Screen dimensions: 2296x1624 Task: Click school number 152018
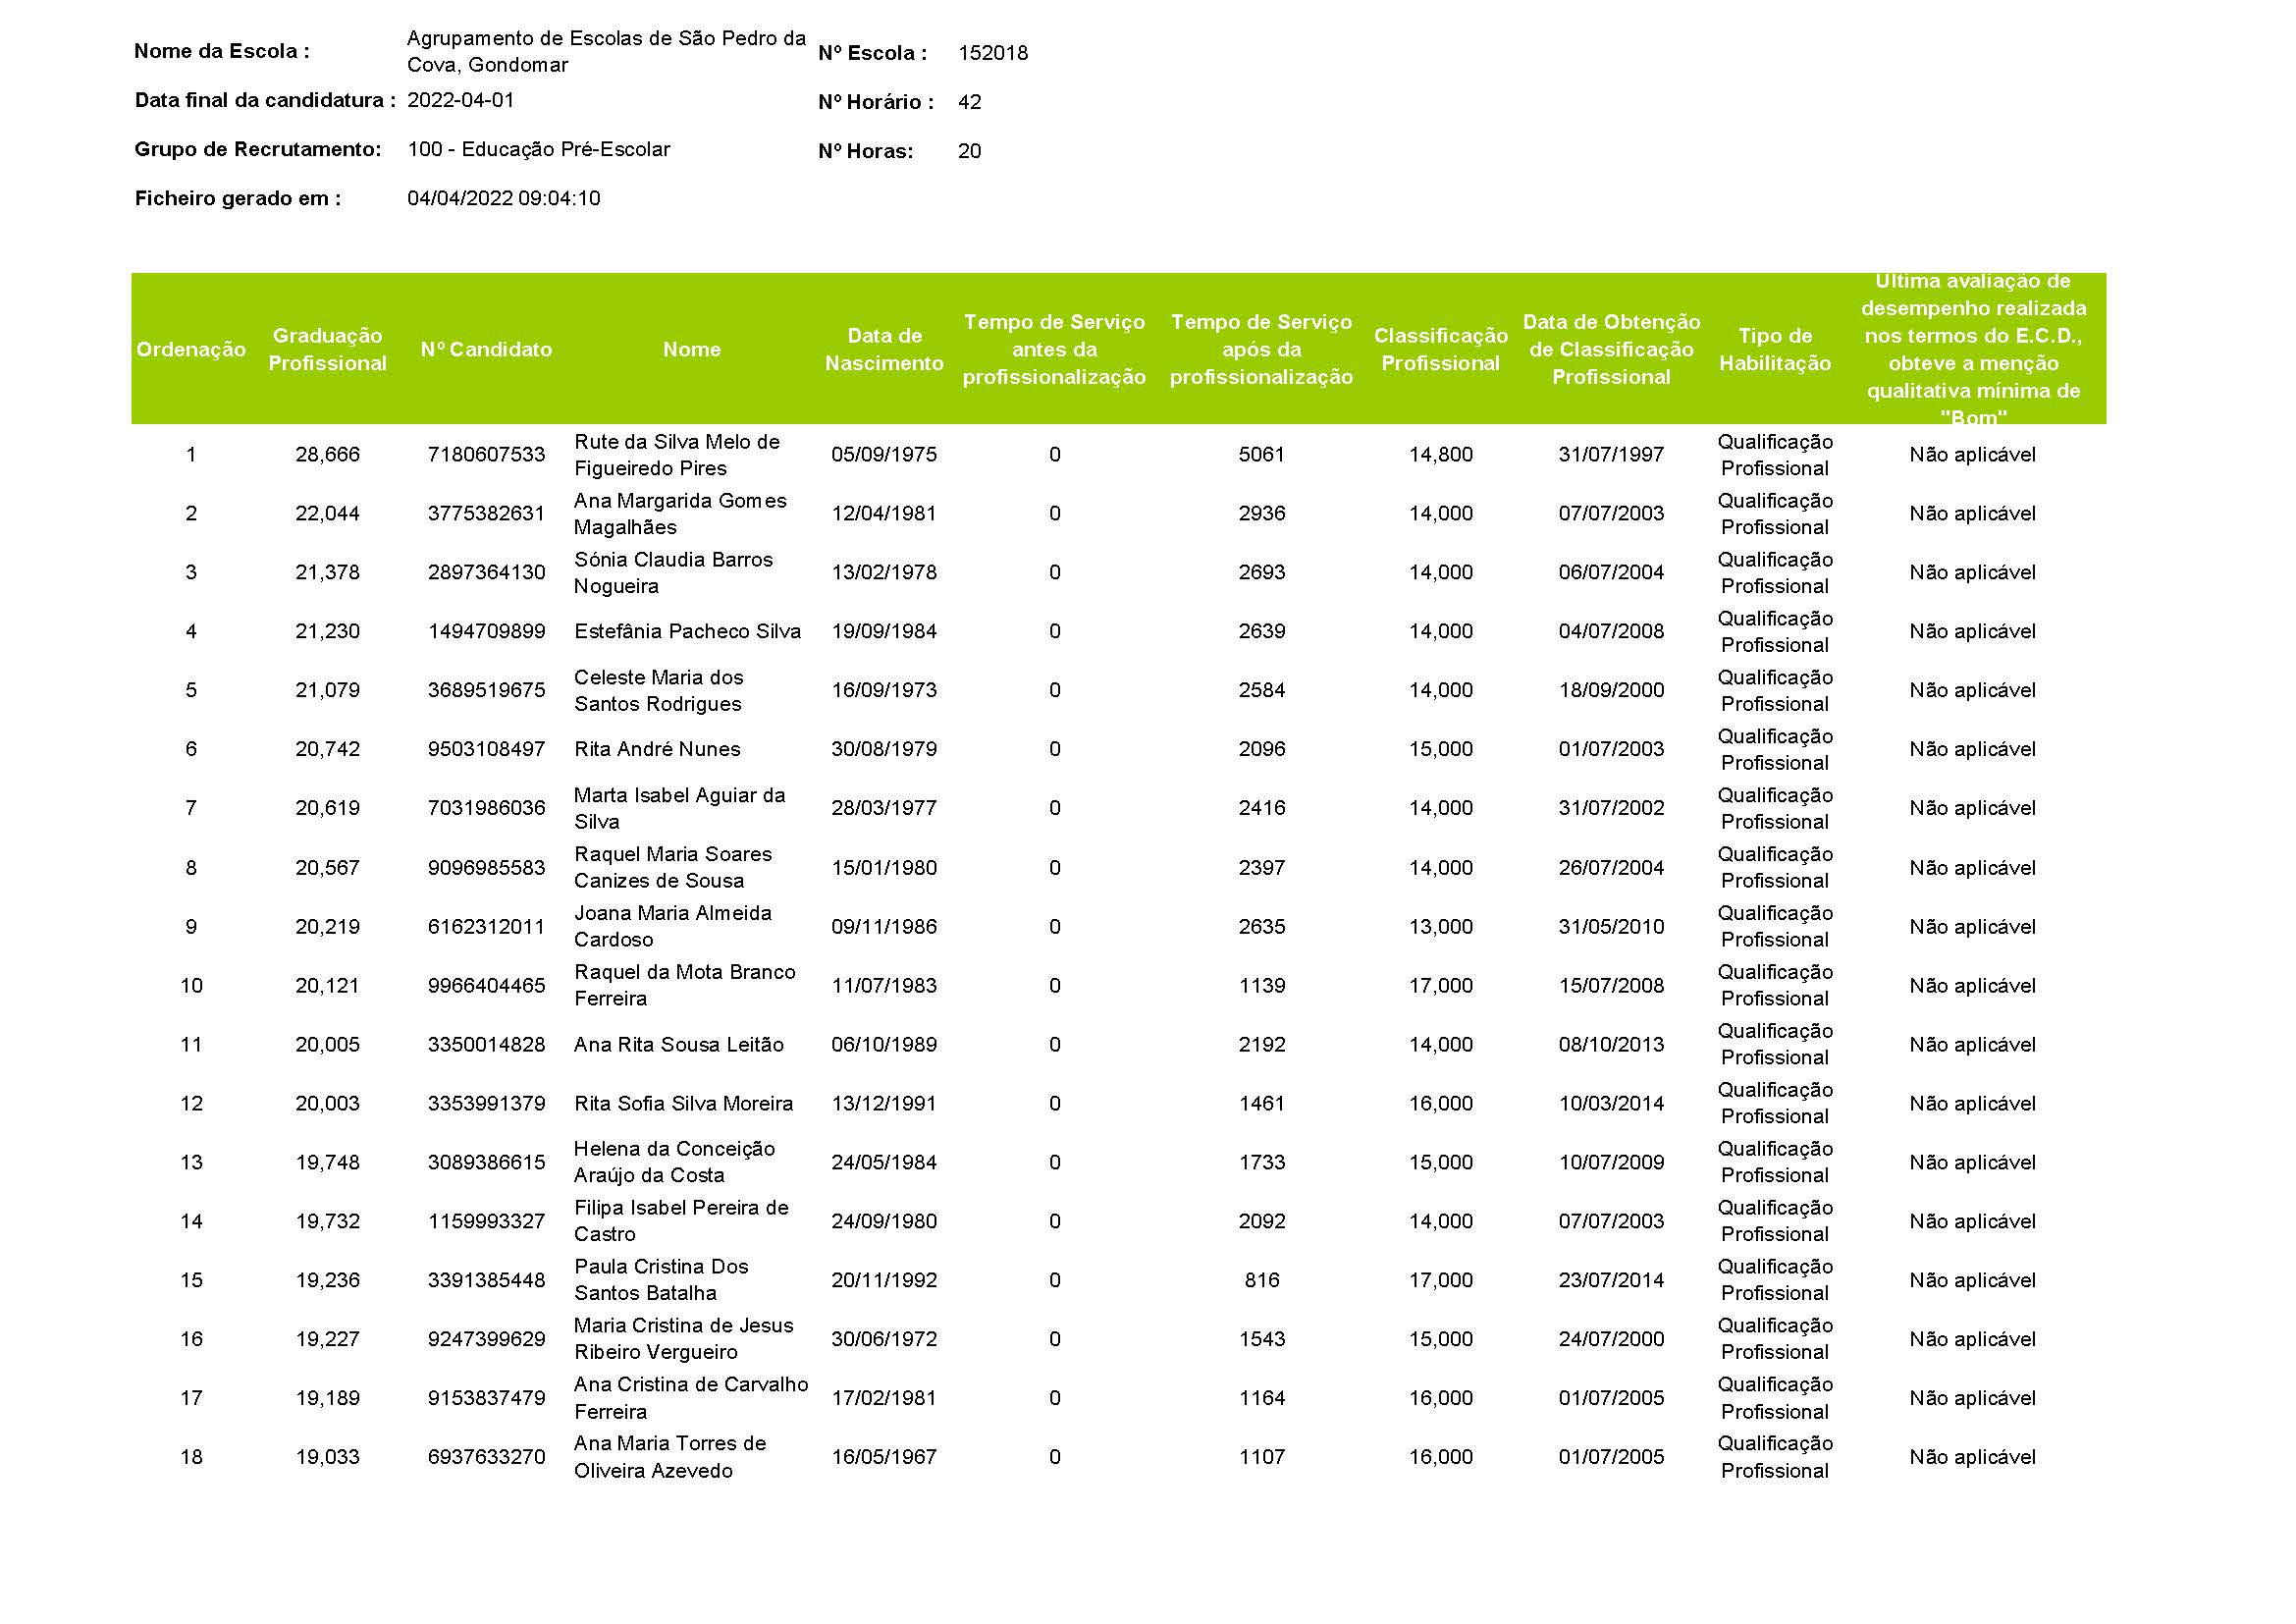[992, 53]
